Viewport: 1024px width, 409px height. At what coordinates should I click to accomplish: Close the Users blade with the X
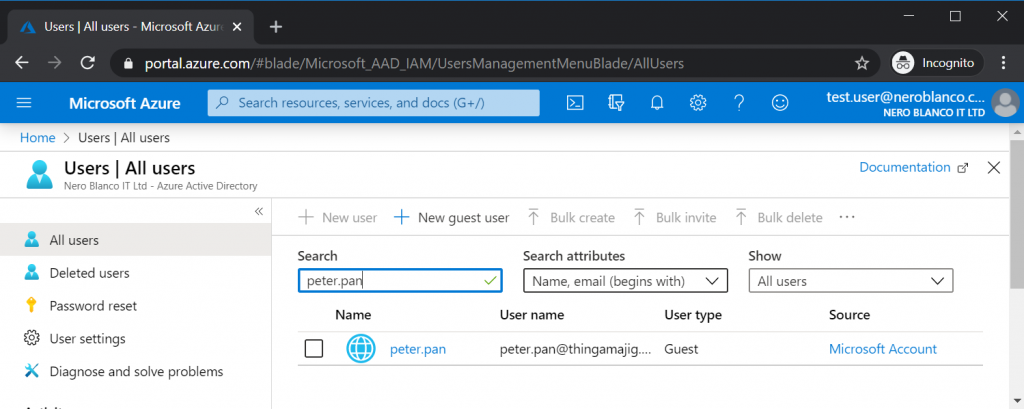[x=994, y=168]
